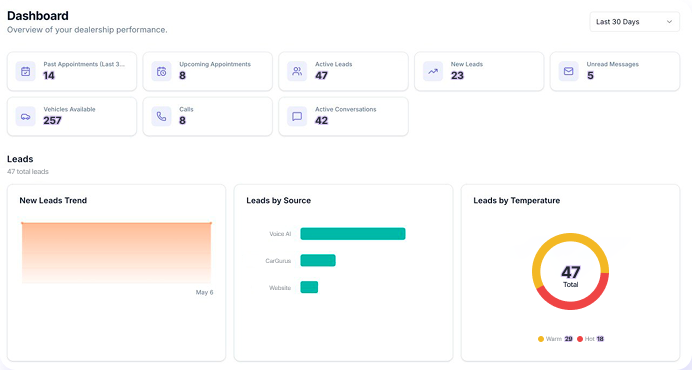The image size is (692, 370).
Task: Click the Calls card label
Action: [x=186, y=109]
